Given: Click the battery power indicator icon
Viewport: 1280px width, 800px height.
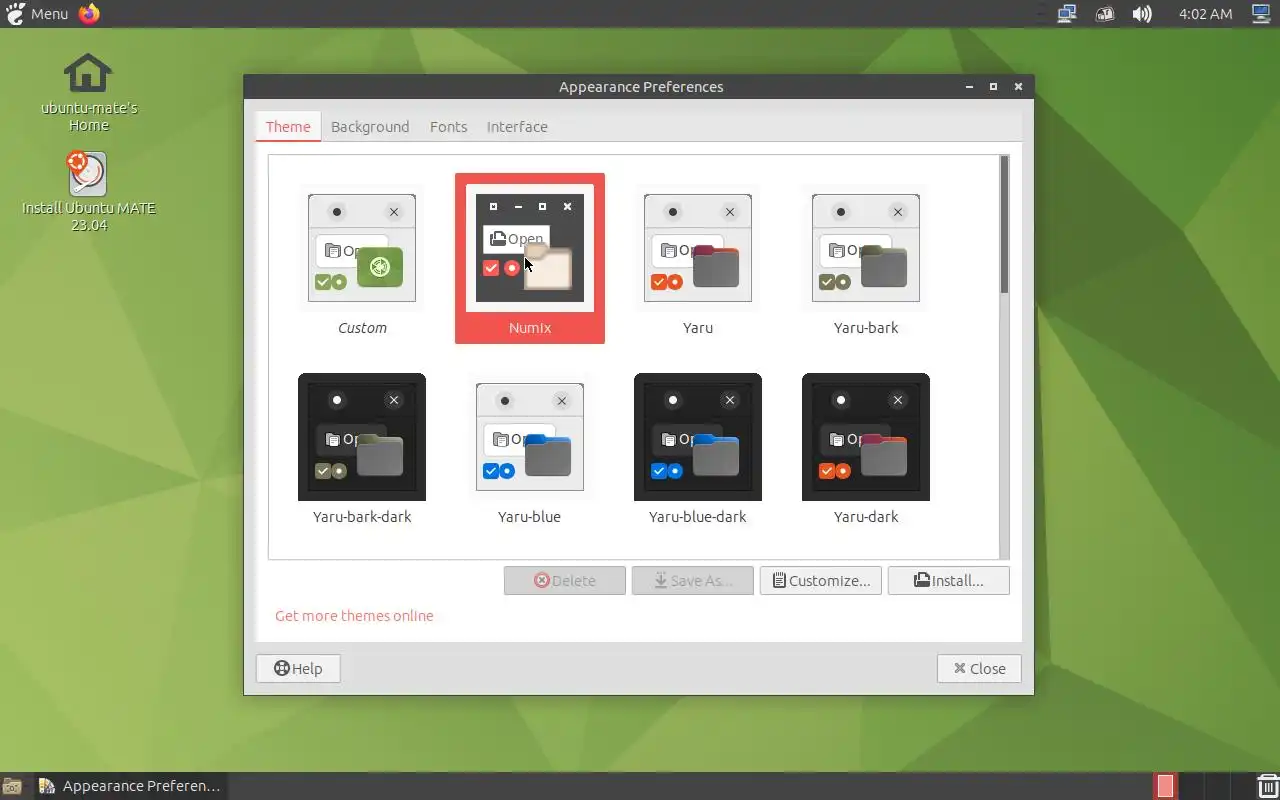Looking at the screenshot, I should (x=1105, y=14).
